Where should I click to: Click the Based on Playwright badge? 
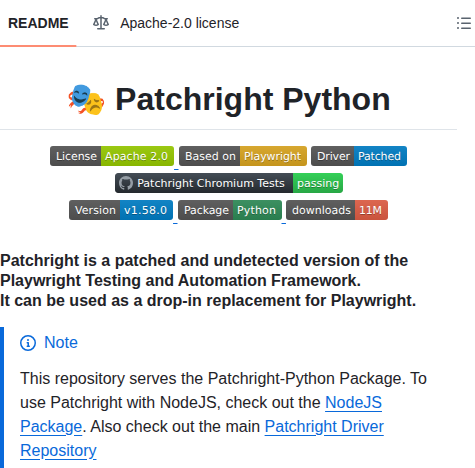coord(243,156)
